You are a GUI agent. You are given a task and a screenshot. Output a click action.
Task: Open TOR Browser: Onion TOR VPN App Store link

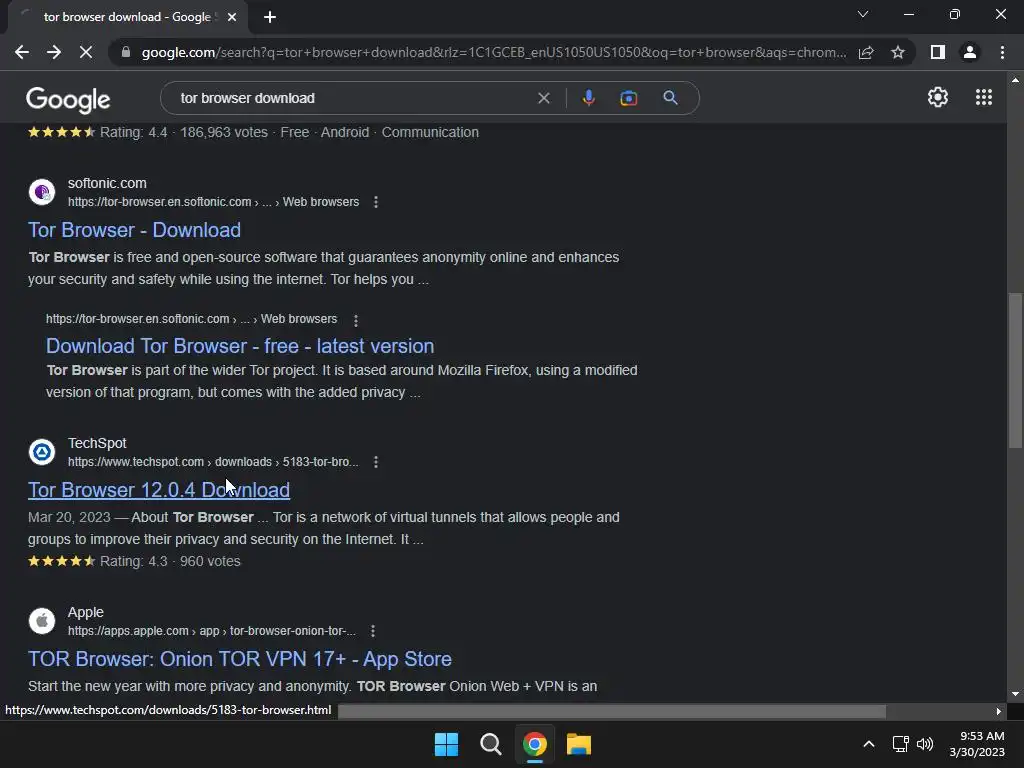click(240, 659)
